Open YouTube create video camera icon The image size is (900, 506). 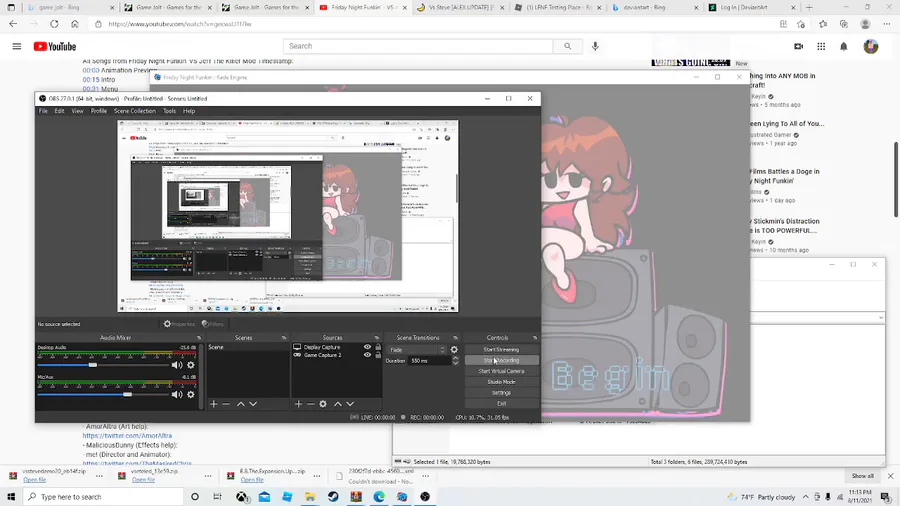(798, 46)
